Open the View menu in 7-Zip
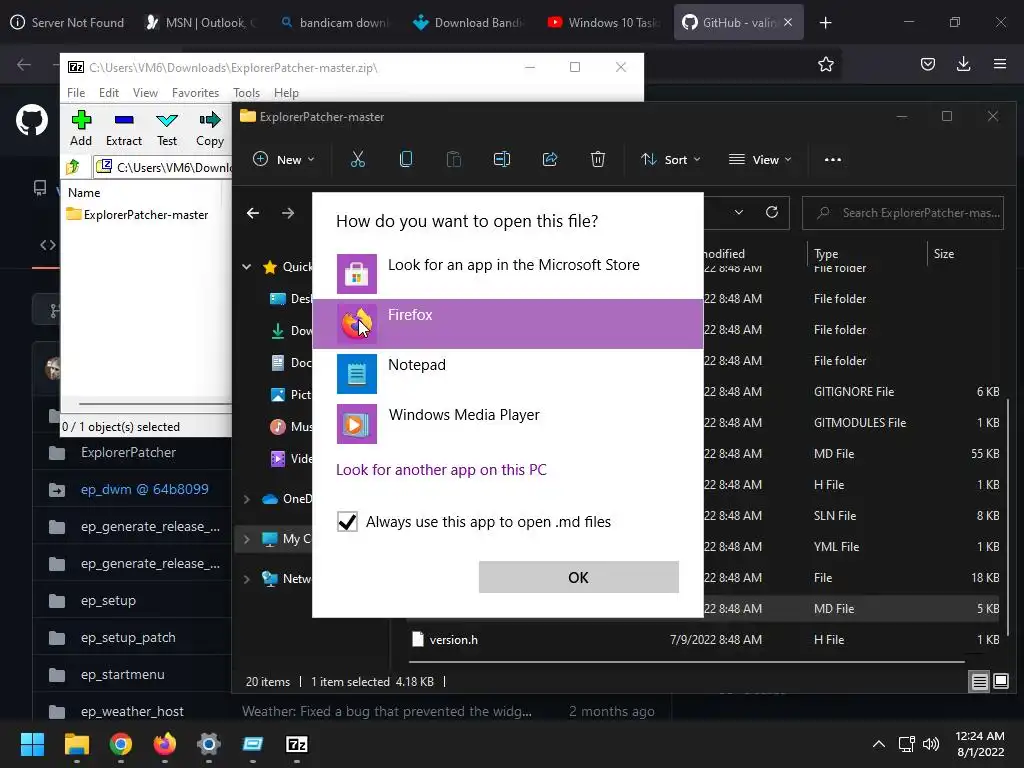 (x=145, y=93)
